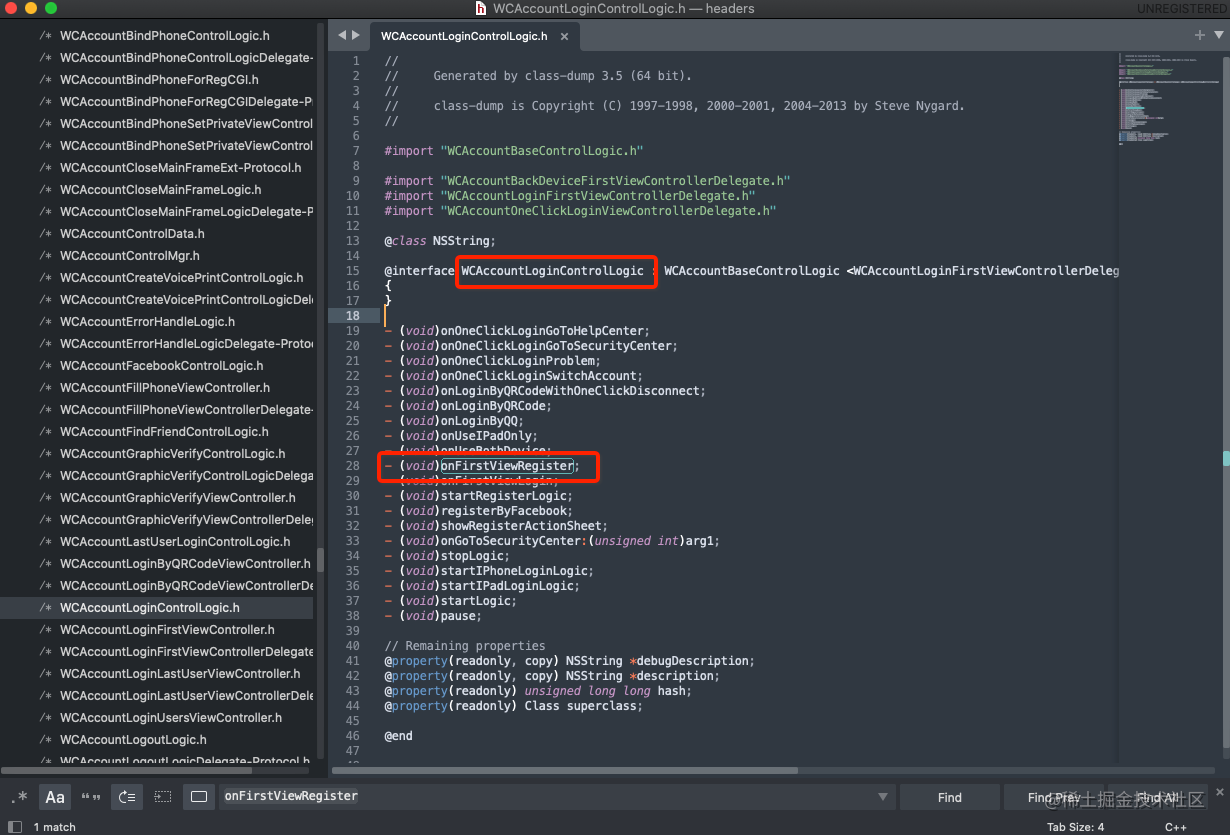This screenshot has height=835, width=1230.
Task: Open WCAccountErrorHandleLogic.h in the sidebar
Action: point(147,322)
